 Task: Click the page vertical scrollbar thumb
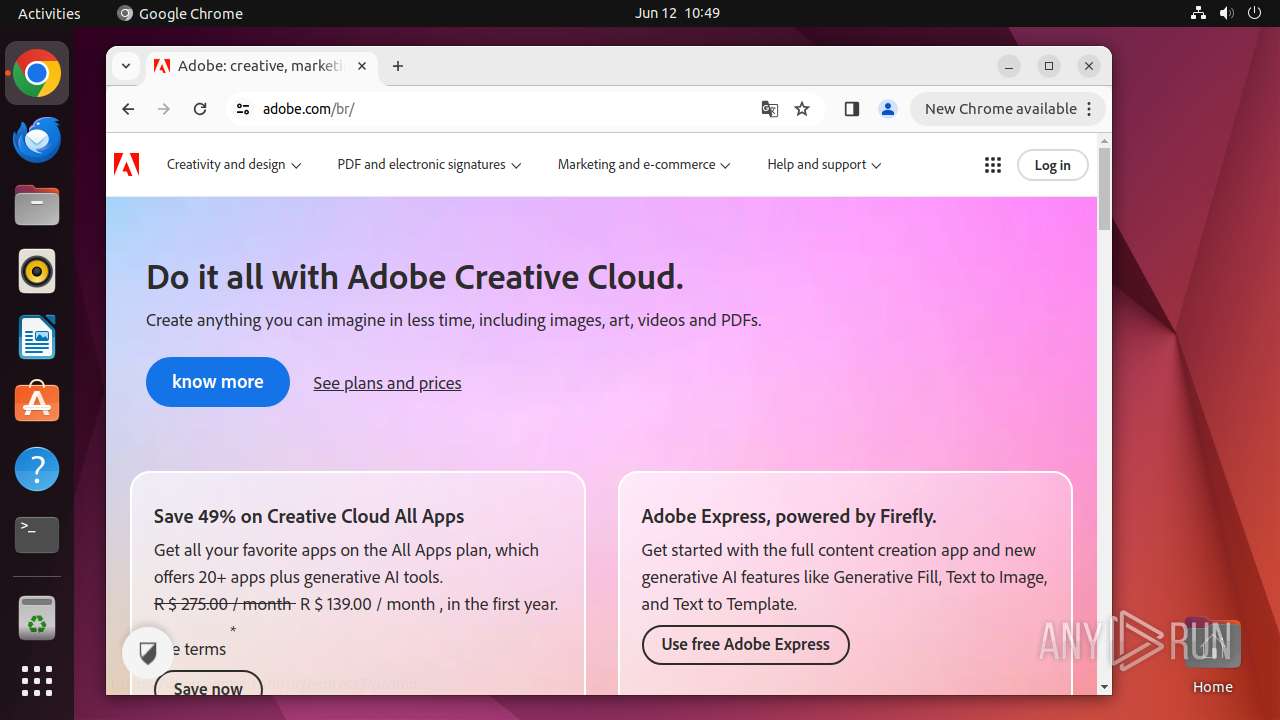(x=1104, y=188)
